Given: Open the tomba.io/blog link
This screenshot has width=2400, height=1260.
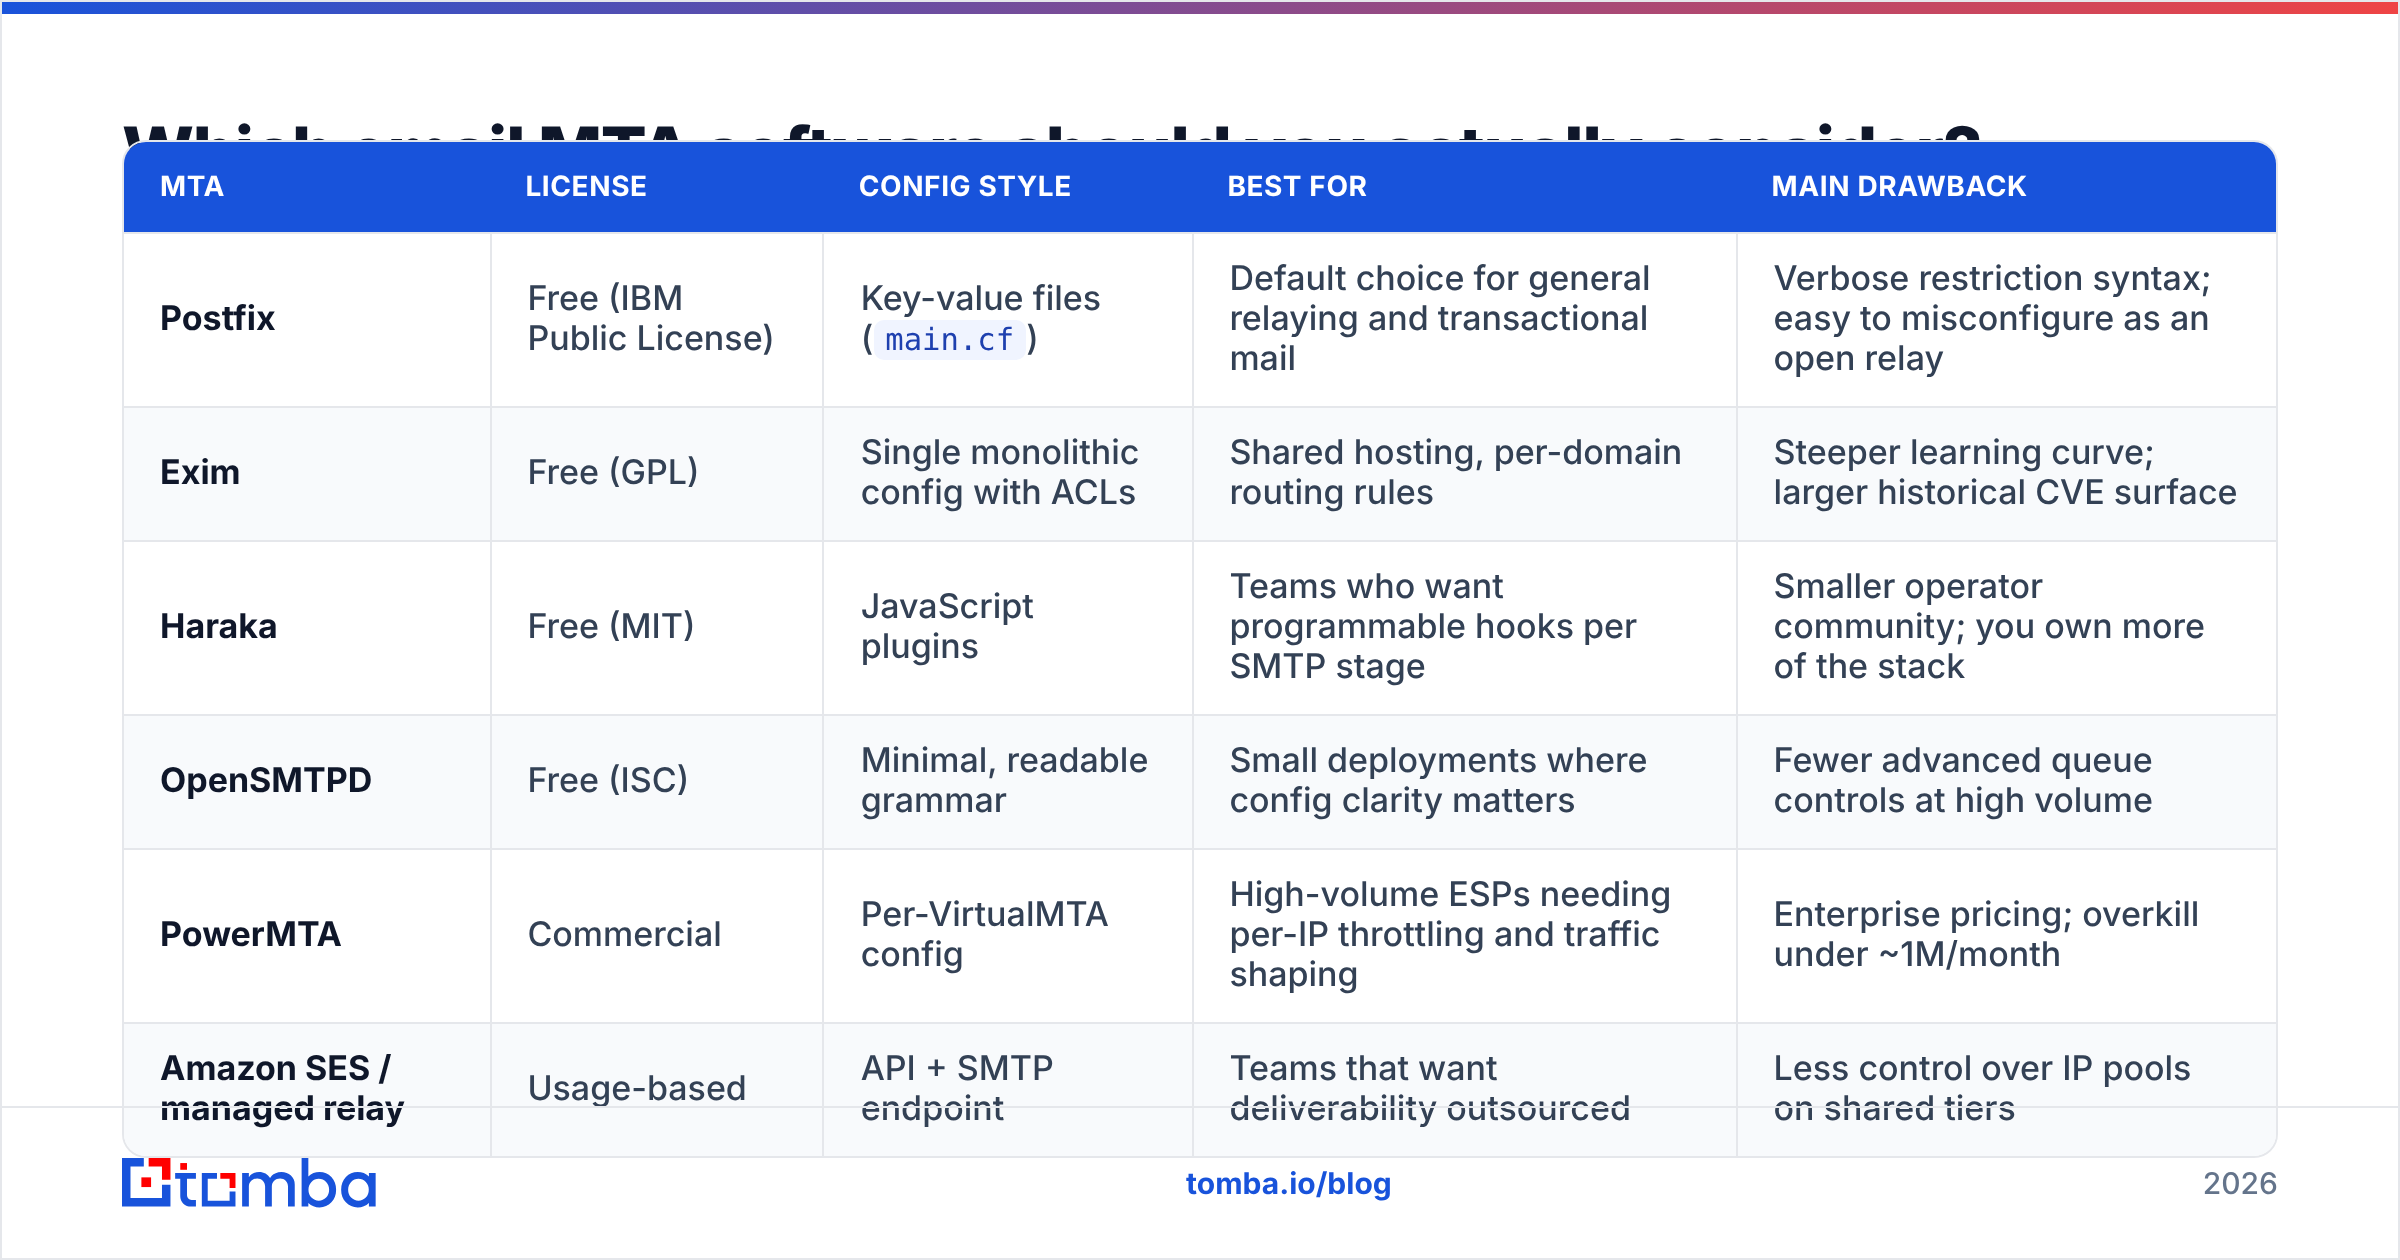Looking at the screenshot, I should pos(1288,1184).
